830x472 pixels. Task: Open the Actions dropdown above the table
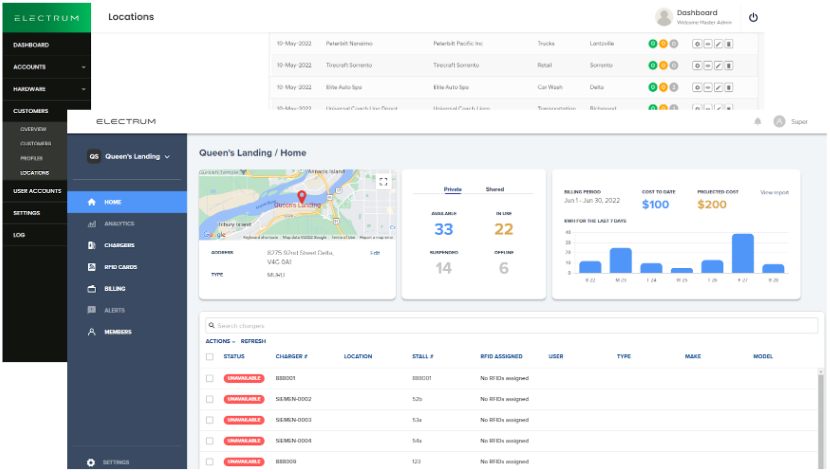click(220, 341)
